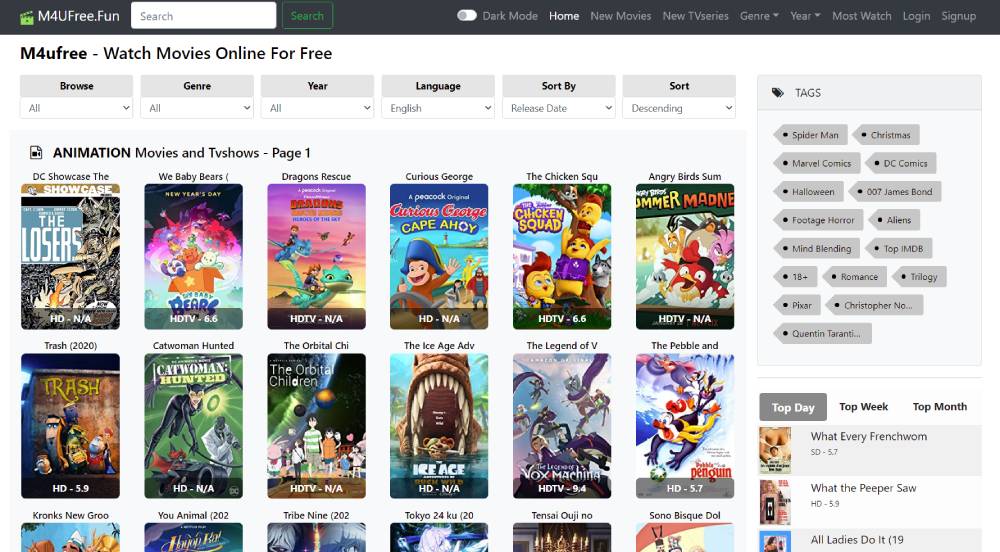Click the tags icon in the TAGS header
Viewport: 1000px width, 552px height.
[777, 93]
